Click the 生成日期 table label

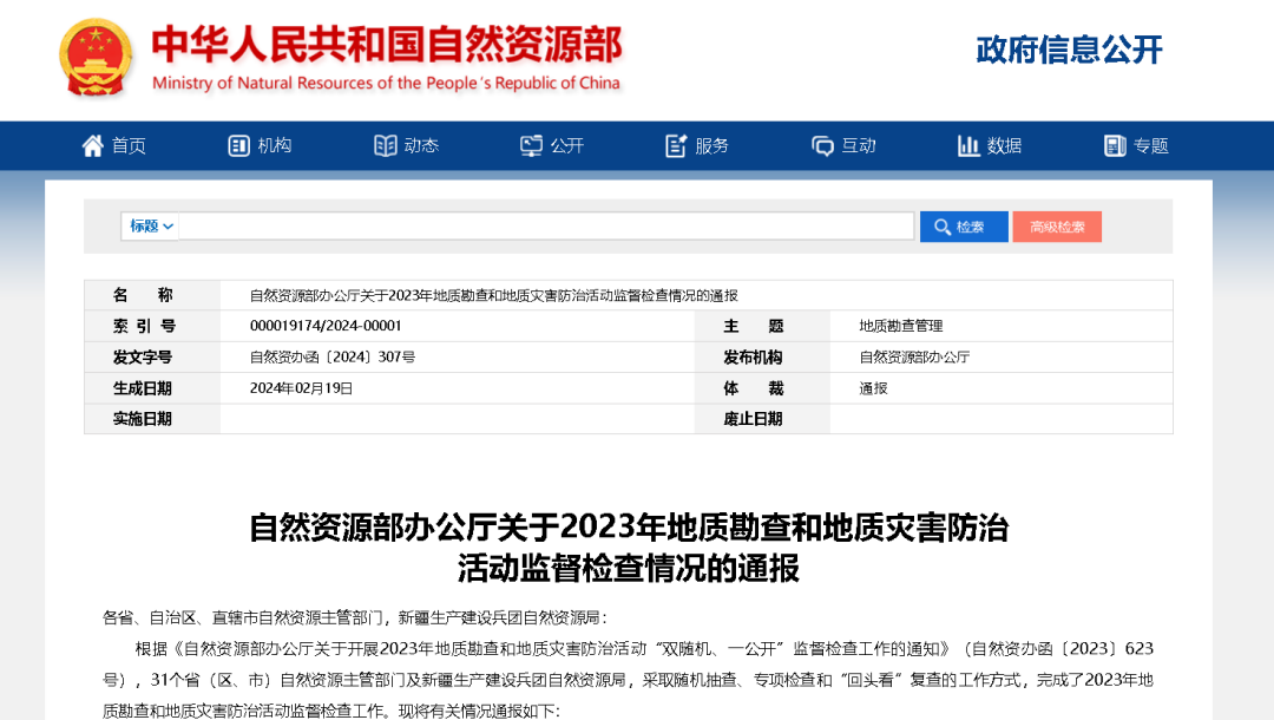[142, 388]
